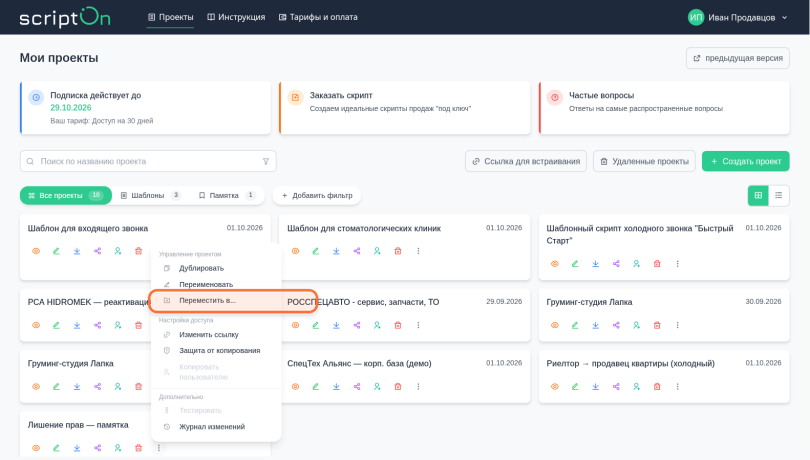Open preview eye icon for Шаблон для входящего звонка
Screen dimensions: 810x460
point(36,251)
